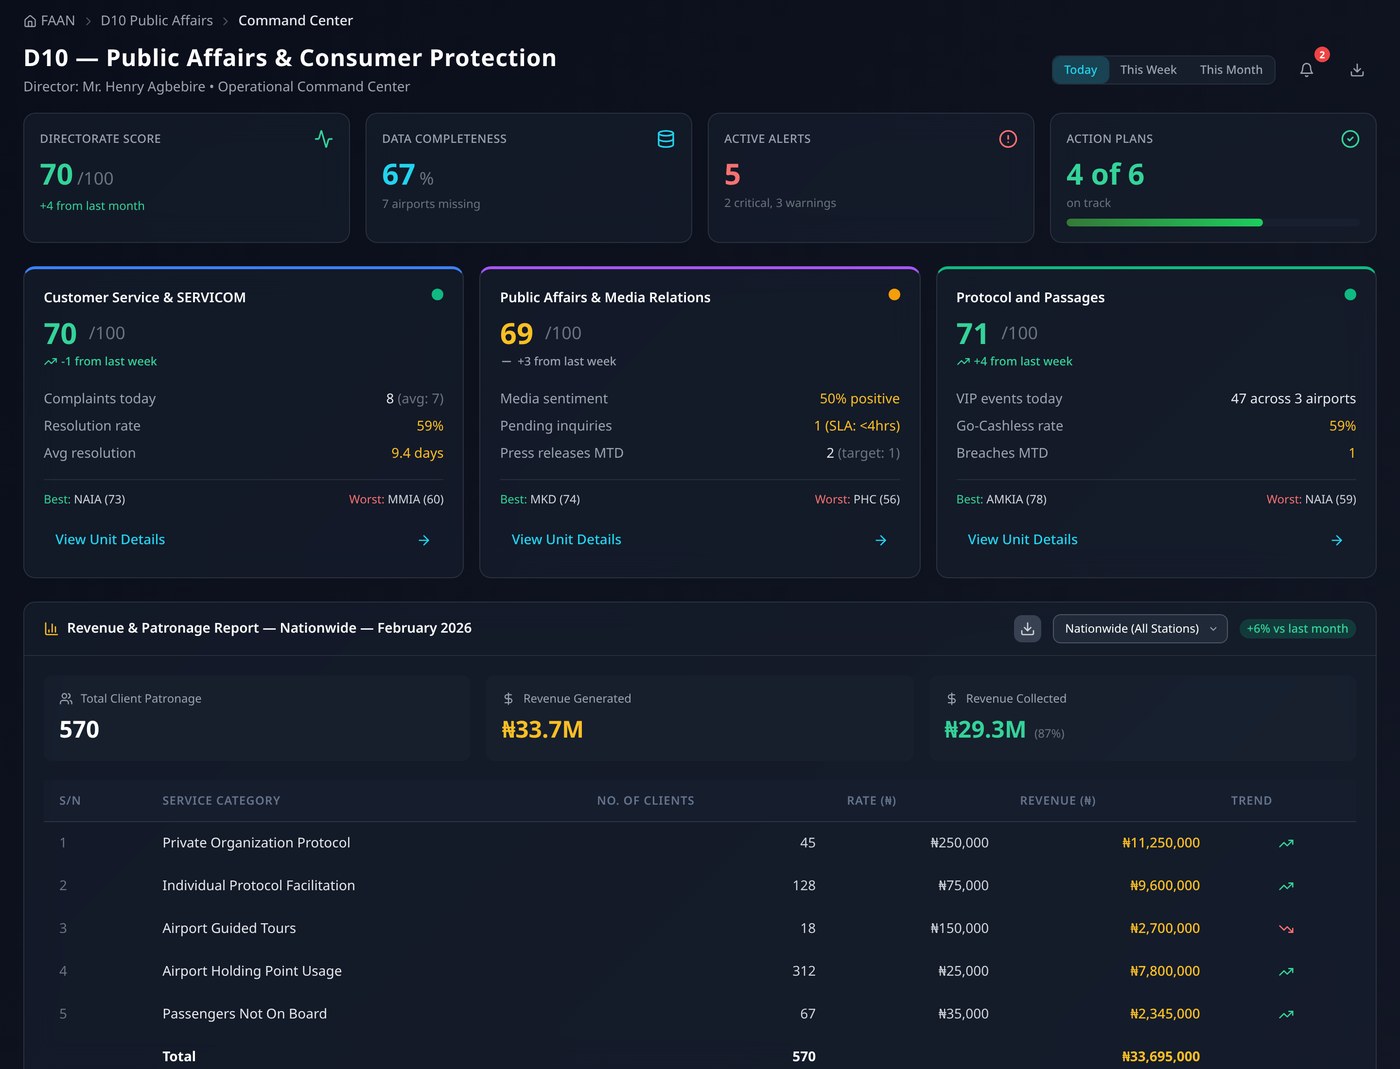
Task: Switch to the This Month tab
Action: (1231, 70)
